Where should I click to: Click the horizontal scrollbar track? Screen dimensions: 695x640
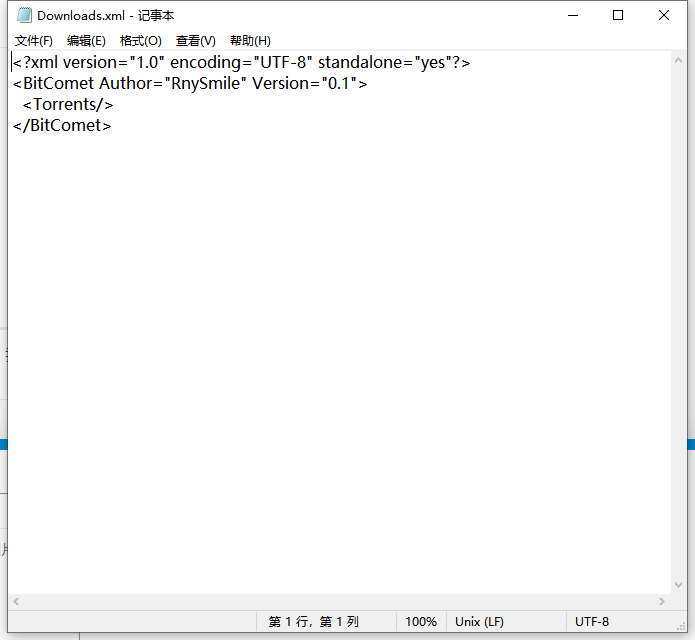[340, 601]
